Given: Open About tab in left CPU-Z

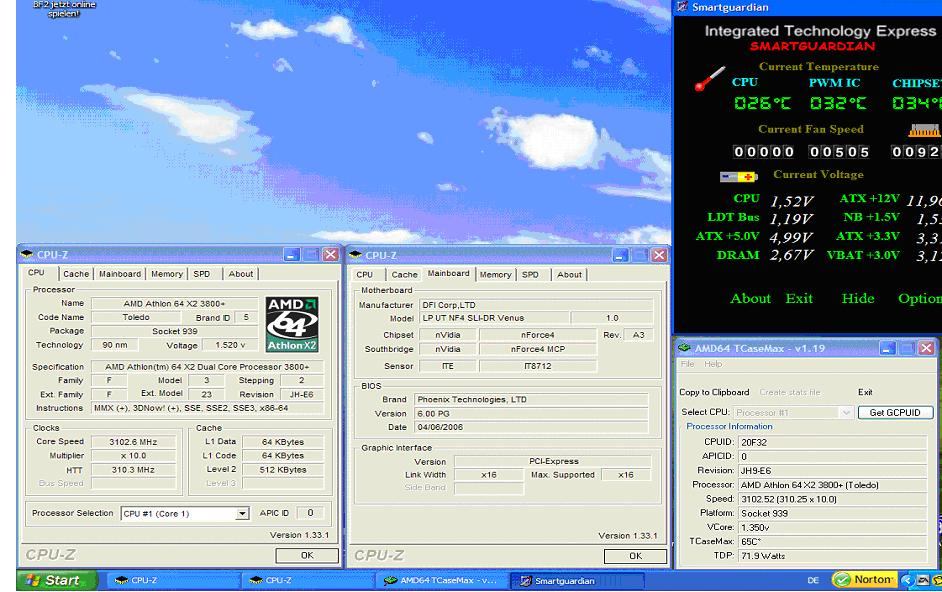Looking at the screenshot, I should [x=240, y=273].
